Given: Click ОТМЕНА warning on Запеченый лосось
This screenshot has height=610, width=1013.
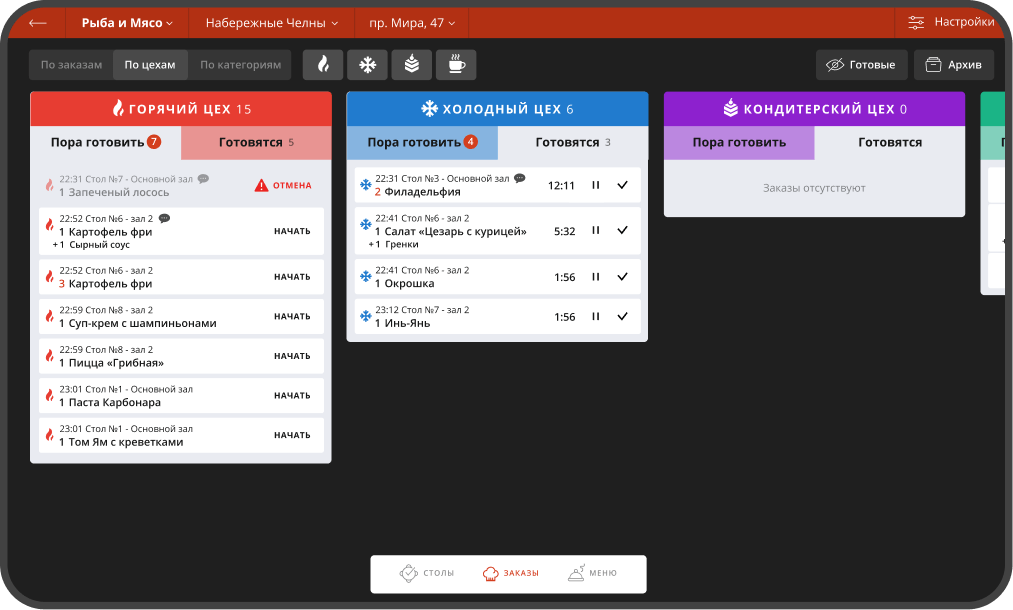Looking at the screenshot, I should pos(283,185).
